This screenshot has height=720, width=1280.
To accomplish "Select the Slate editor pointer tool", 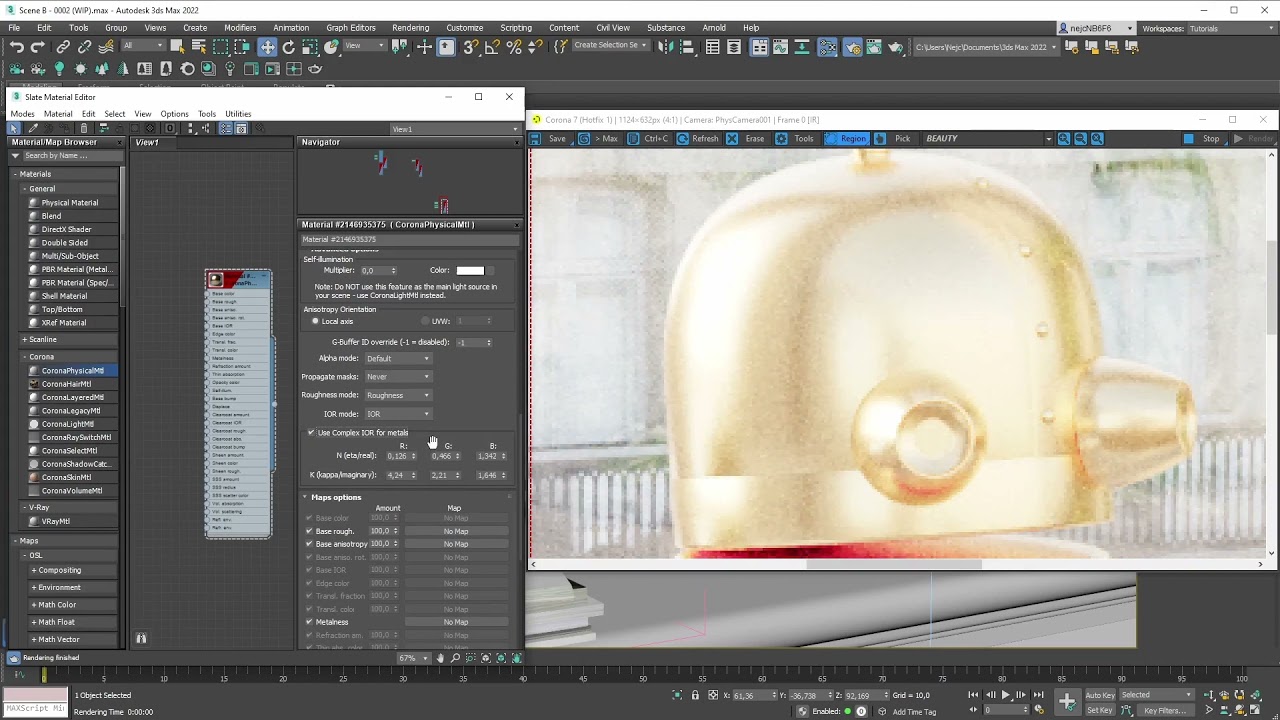I will click(x=14, y=128).
